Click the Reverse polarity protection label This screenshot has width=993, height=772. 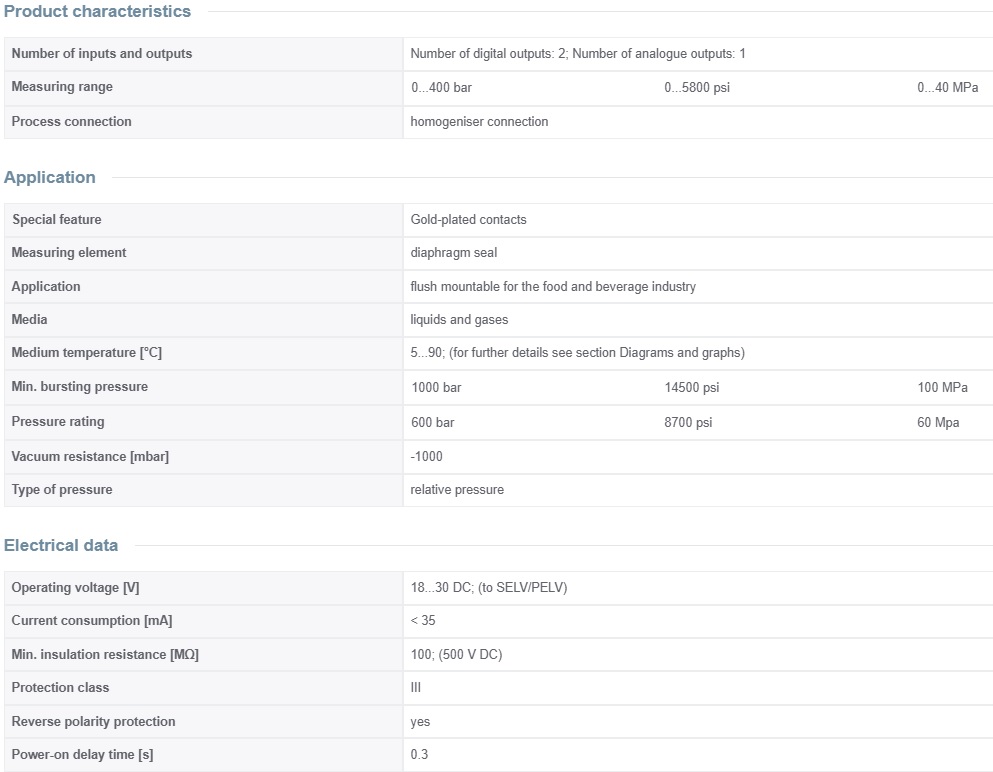click(93, 722)
